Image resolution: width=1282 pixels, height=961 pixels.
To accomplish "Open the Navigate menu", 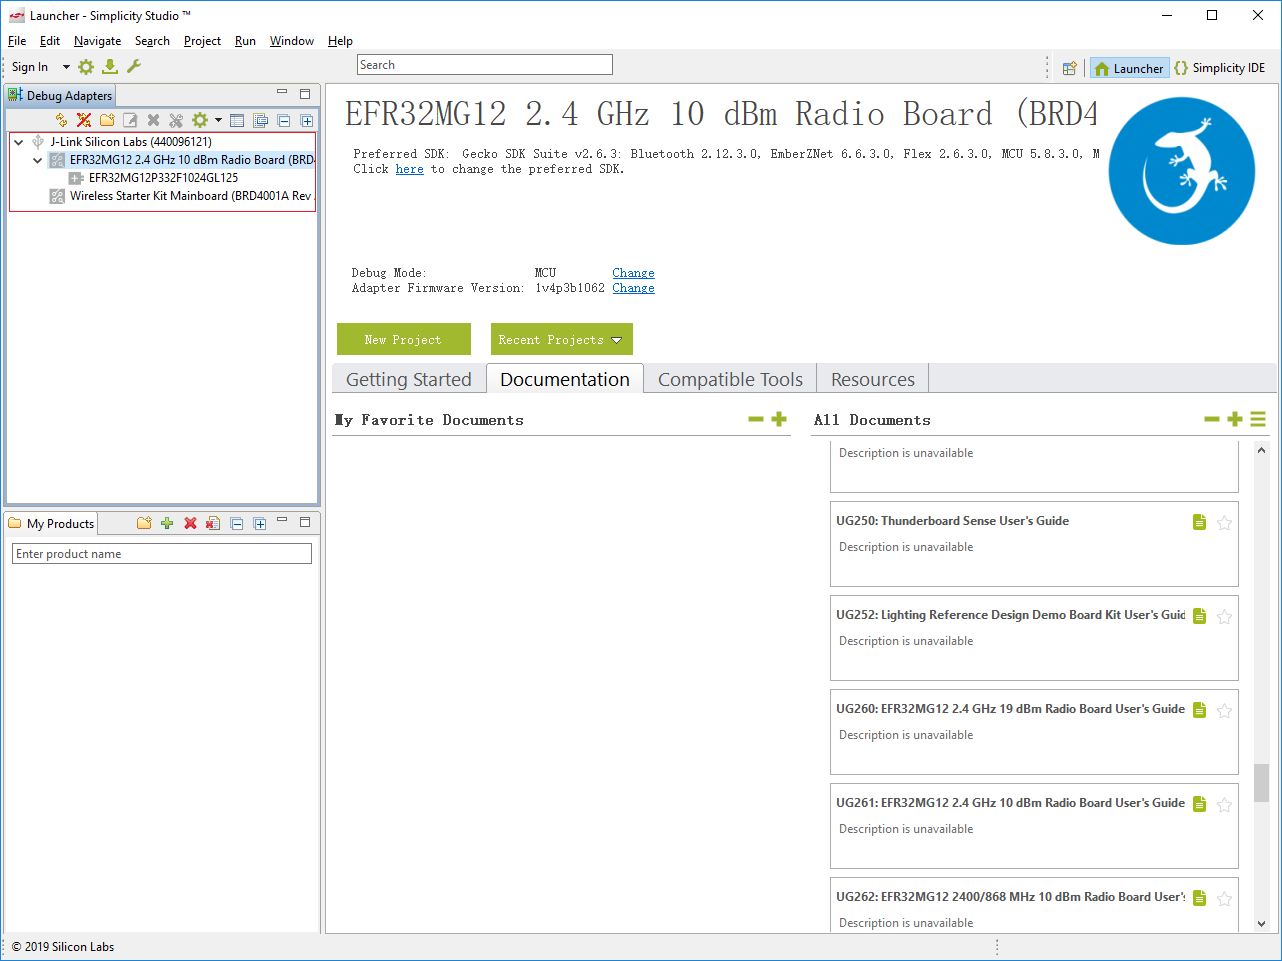I will pyautogui.click(x=97, y=41).
